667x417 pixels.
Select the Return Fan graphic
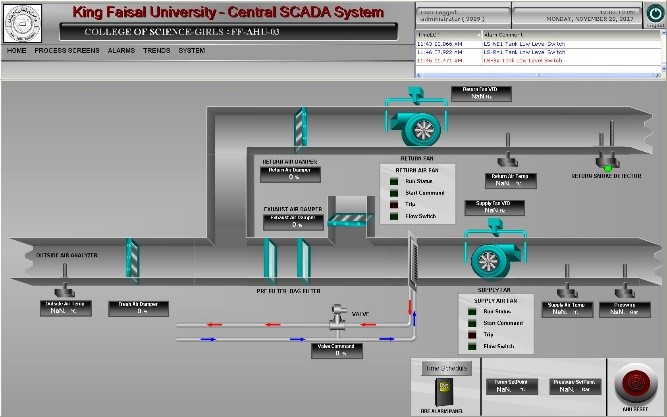[x=417, y=119]
